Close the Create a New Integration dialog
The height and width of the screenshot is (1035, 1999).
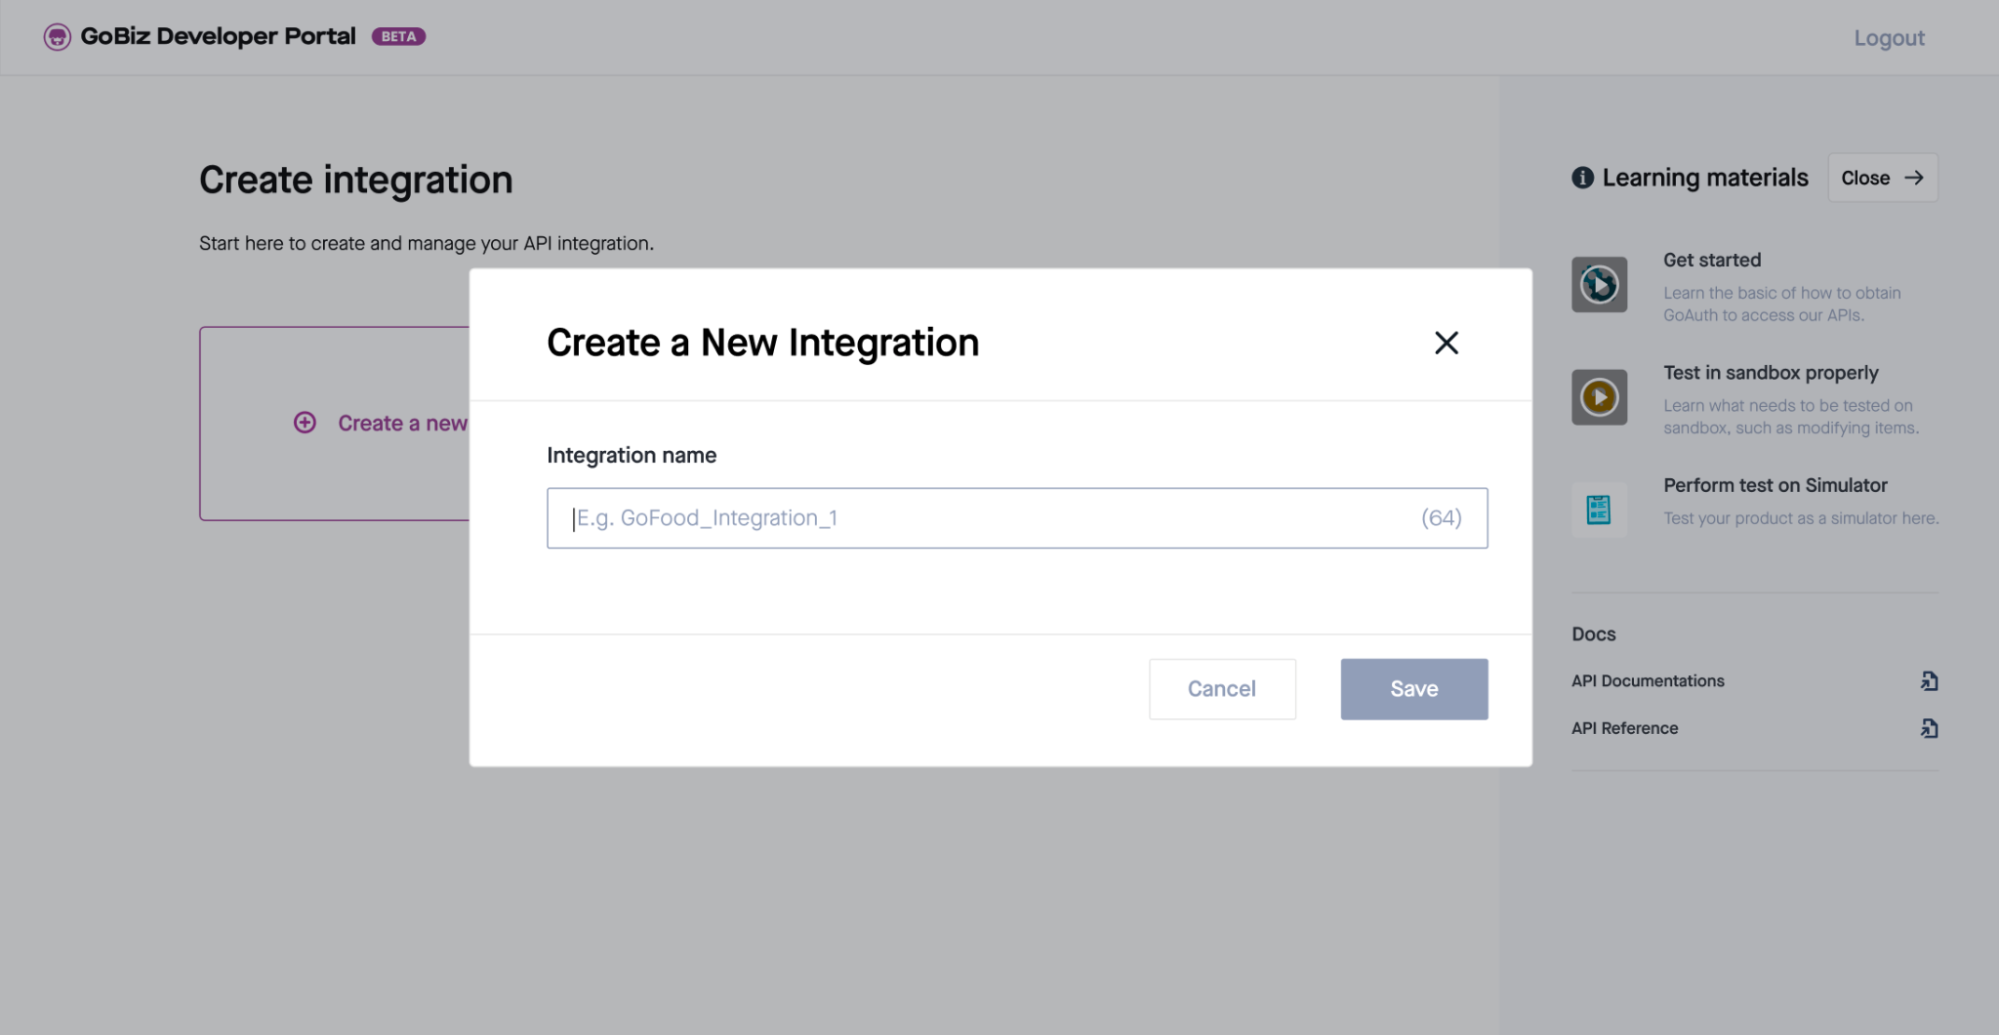point(1446,343)
